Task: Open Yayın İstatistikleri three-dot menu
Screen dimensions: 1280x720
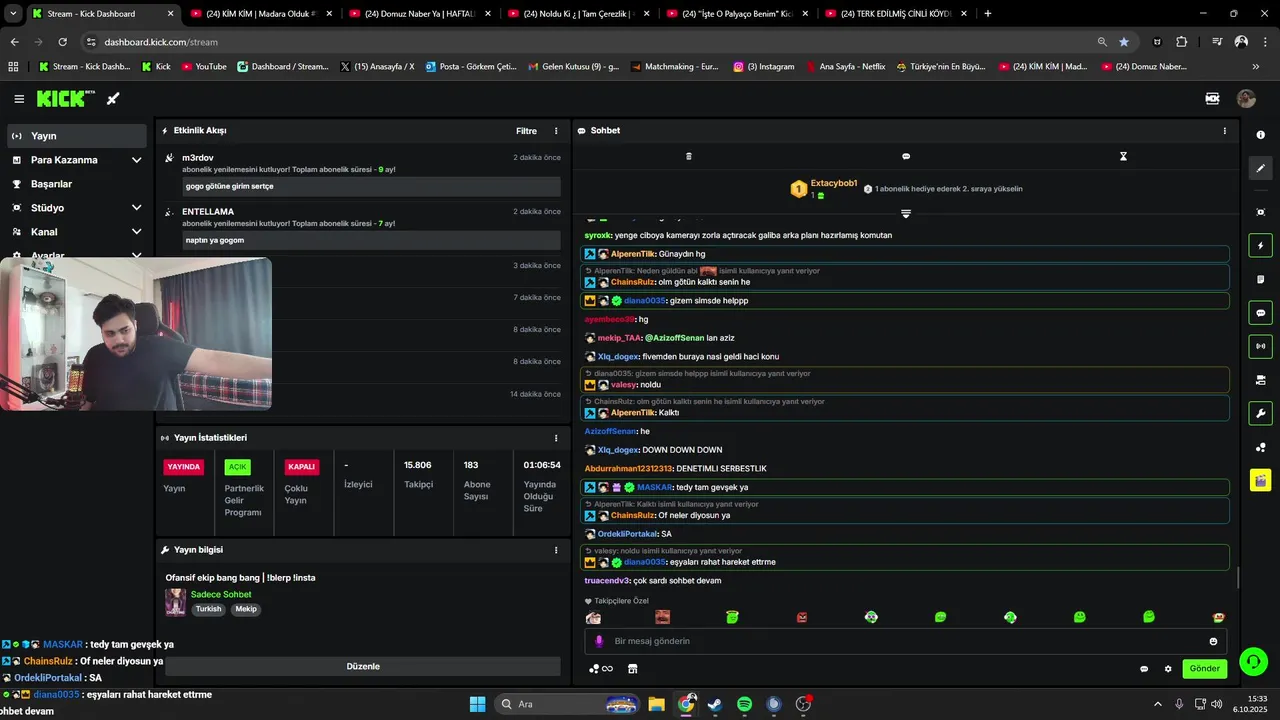Action: tap(556, 438)
